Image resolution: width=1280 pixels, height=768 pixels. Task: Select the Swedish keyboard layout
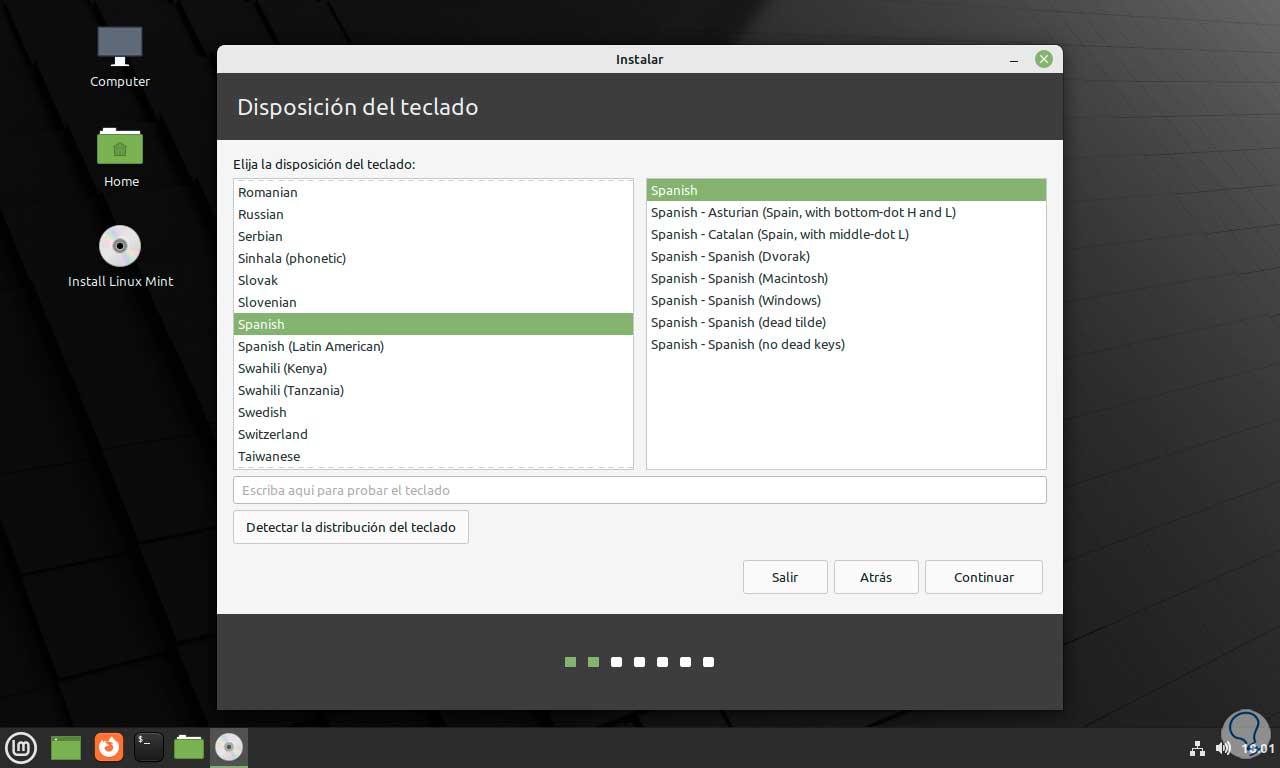[x=262, y=412]
